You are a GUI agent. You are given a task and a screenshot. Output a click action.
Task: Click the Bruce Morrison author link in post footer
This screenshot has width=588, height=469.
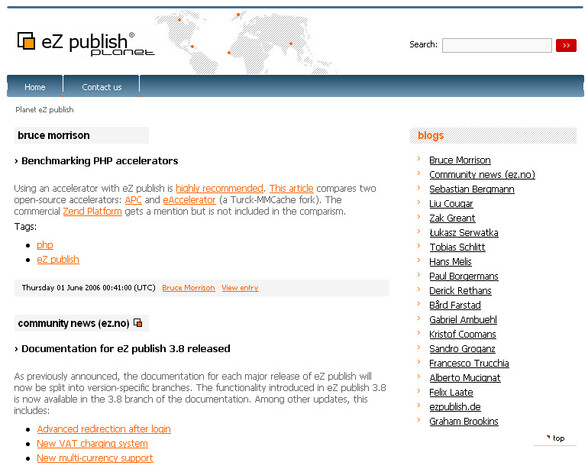coord(188,288)
